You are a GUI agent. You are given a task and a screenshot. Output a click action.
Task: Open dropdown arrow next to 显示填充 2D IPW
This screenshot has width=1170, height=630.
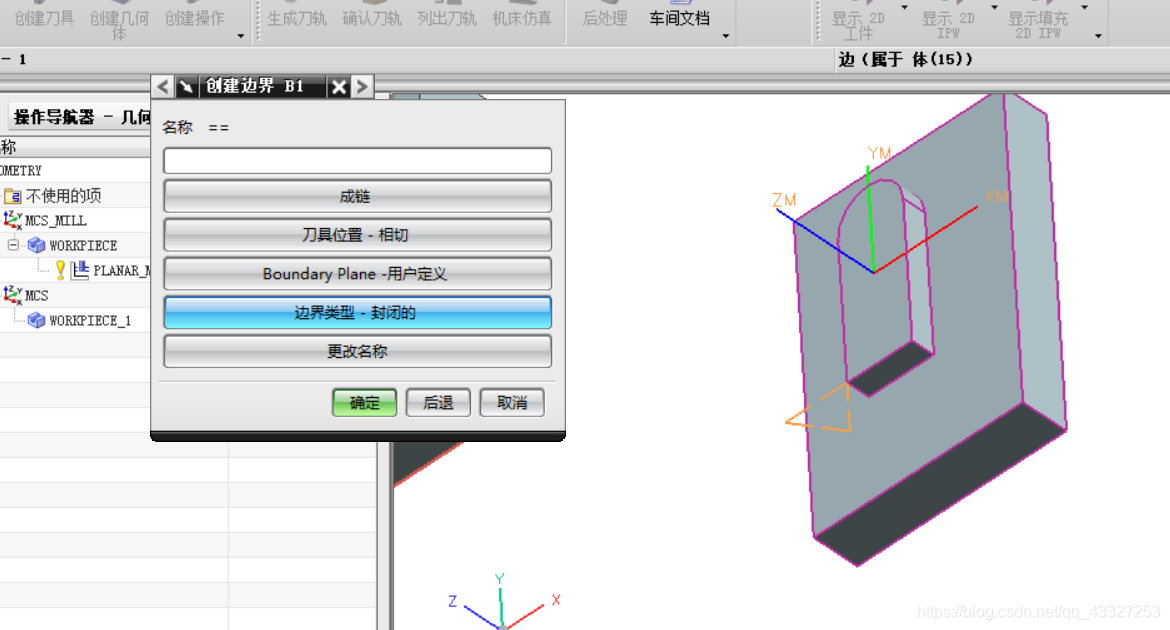coord(1084,7)
